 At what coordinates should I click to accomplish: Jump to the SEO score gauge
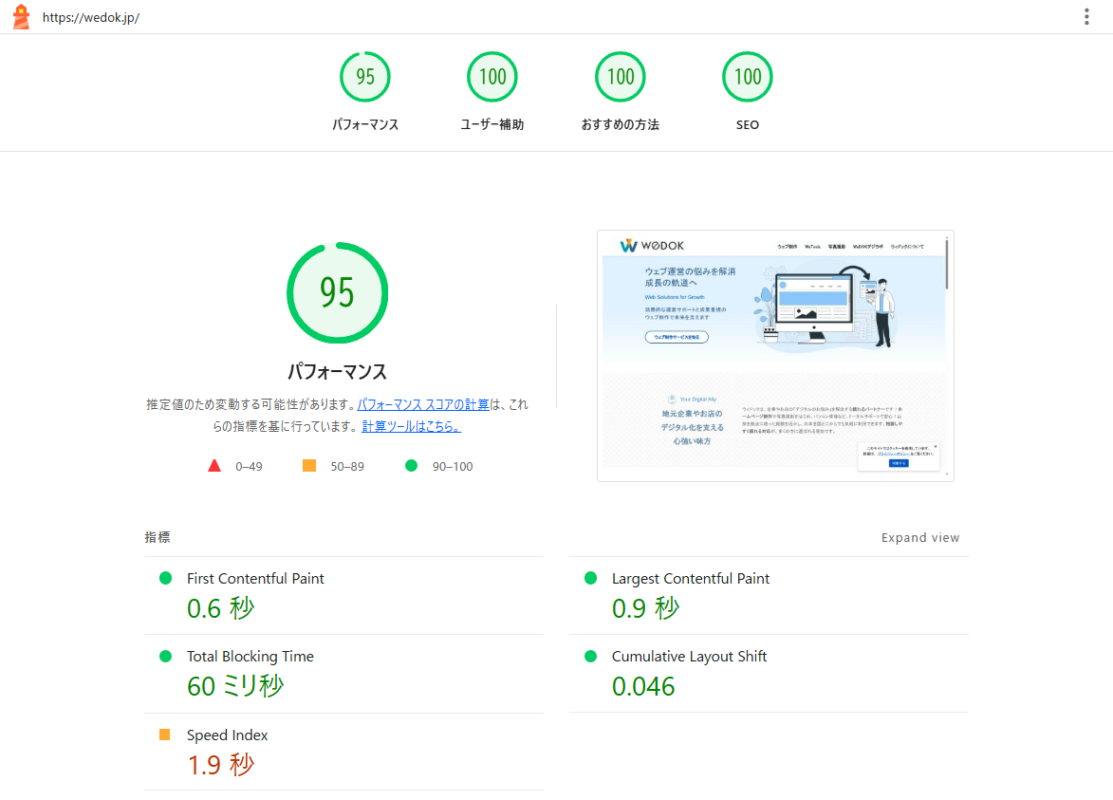pos(747,78)
